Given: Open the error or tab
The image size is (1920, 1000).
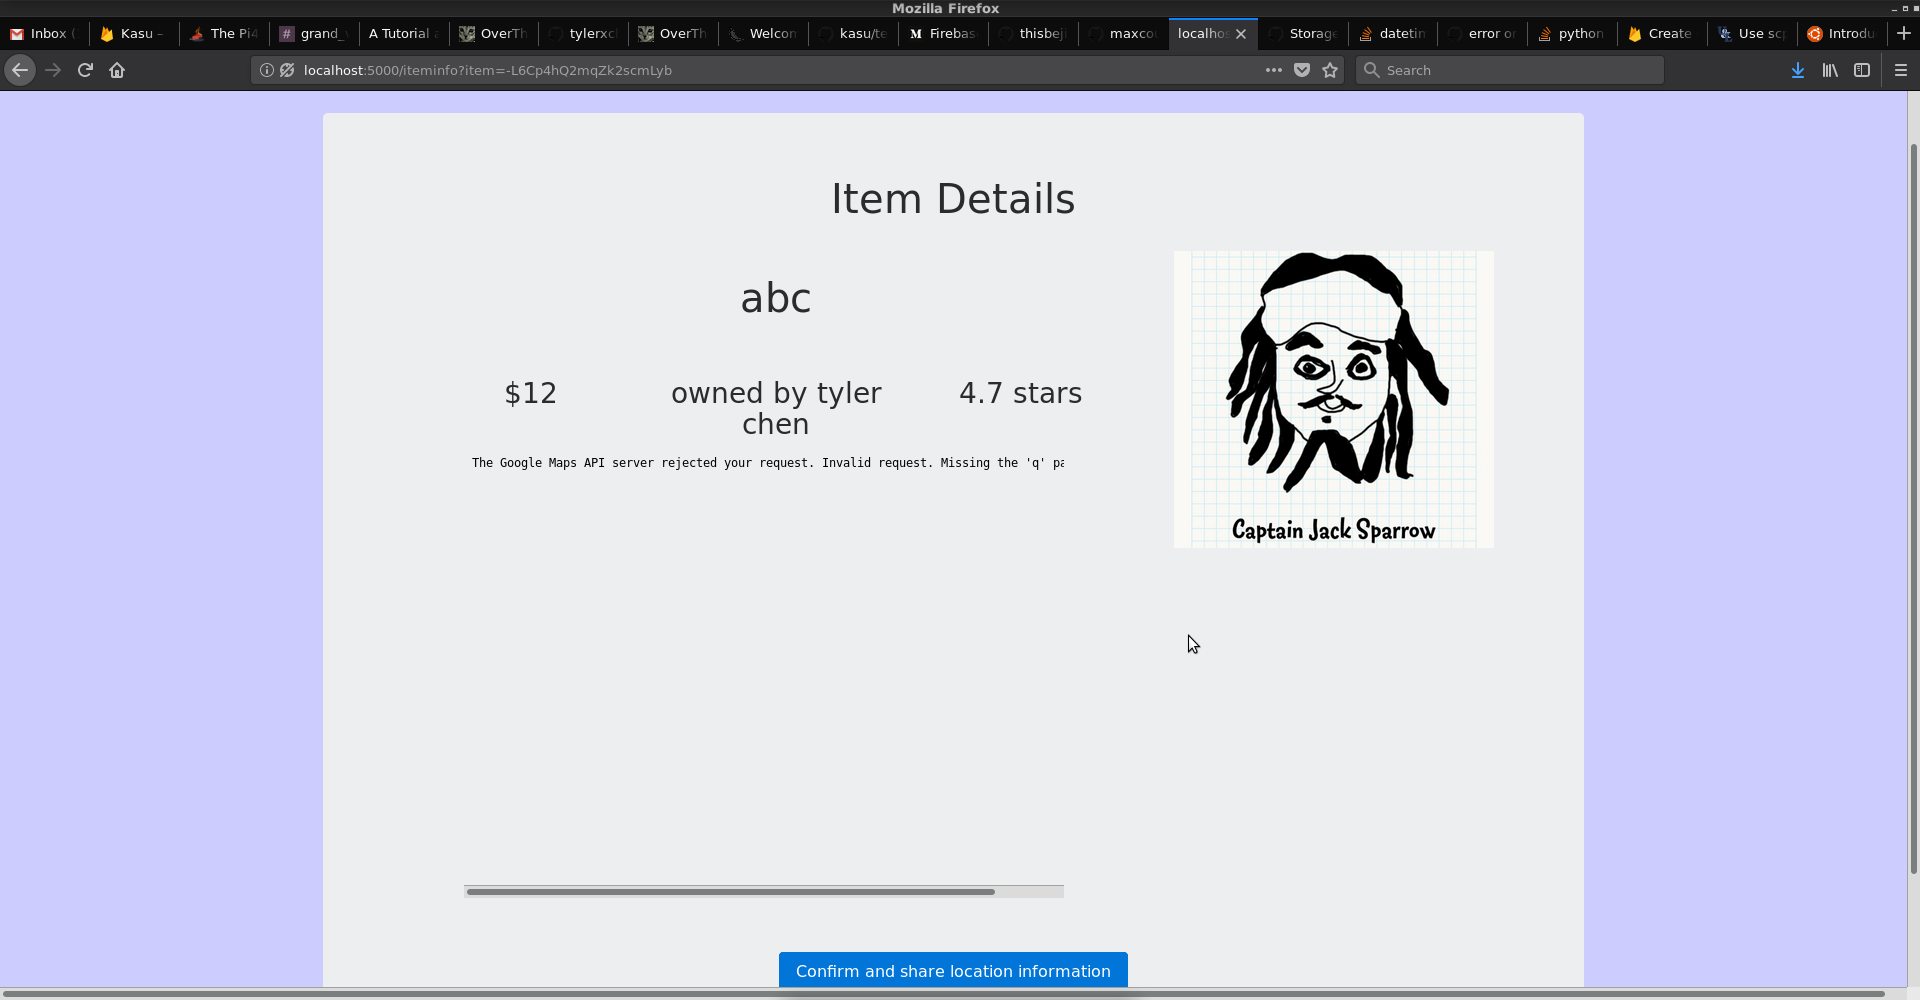Looking at the screenshot, I should (1484, 33).
